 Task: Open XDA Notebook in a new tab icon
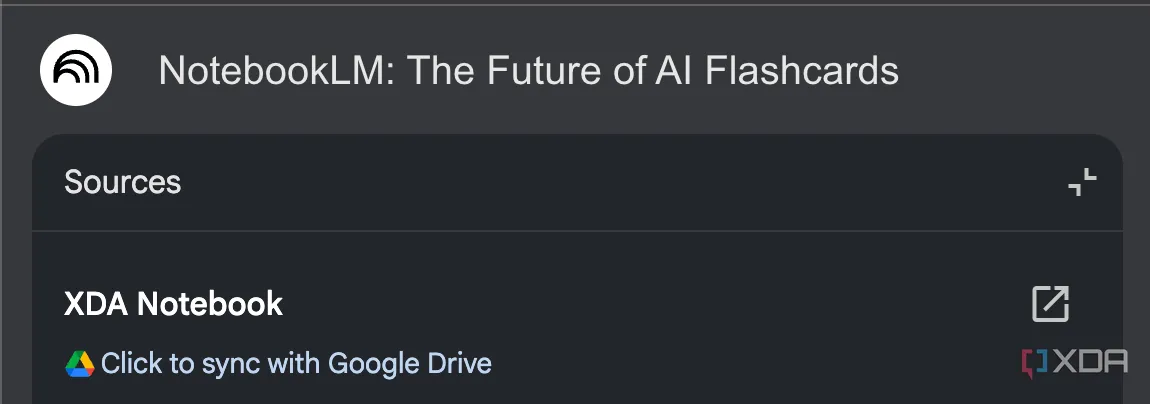(x=1050, y=304)
